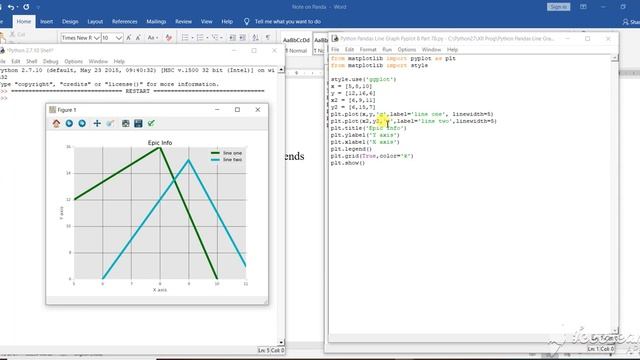The width and height of the screenshot is (640, 360).
Task: Undo last action in Word title bar
Action: tap(11, 7)
